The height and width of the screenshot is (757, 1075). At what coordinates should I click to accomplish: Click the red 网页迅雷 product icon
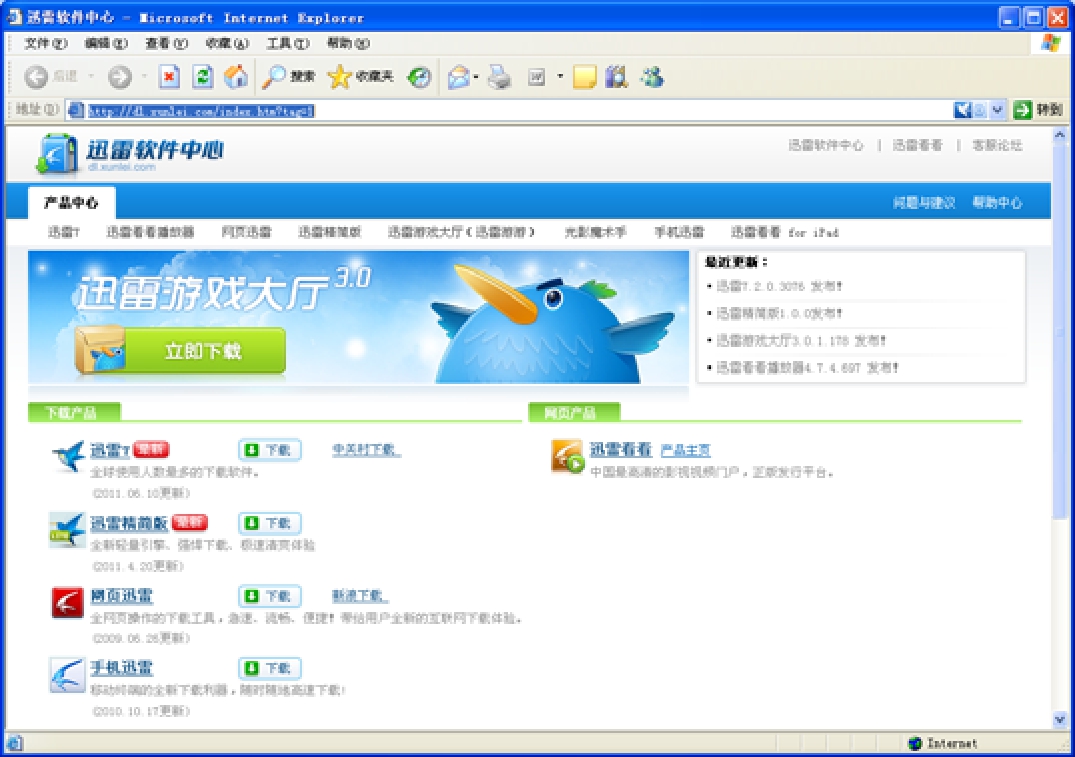pos(67,602)
